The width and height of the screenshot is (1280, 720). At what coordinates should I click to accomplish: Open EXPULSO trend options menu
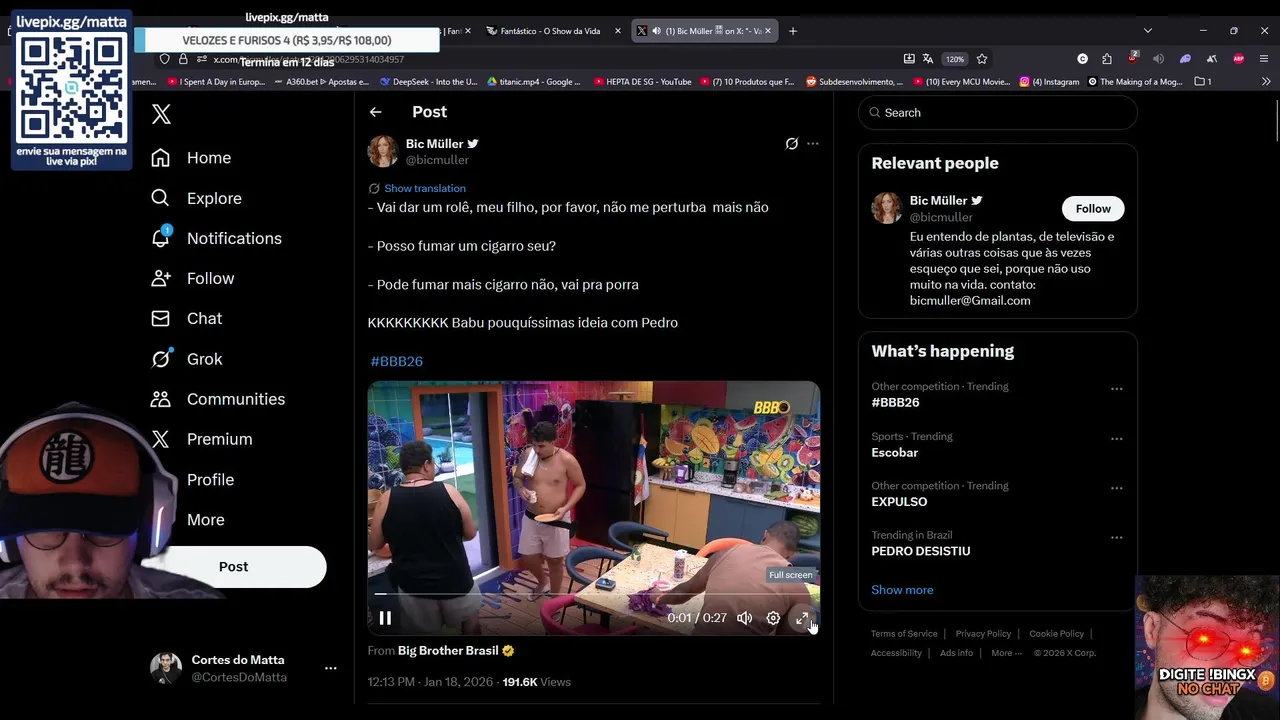1117,488
